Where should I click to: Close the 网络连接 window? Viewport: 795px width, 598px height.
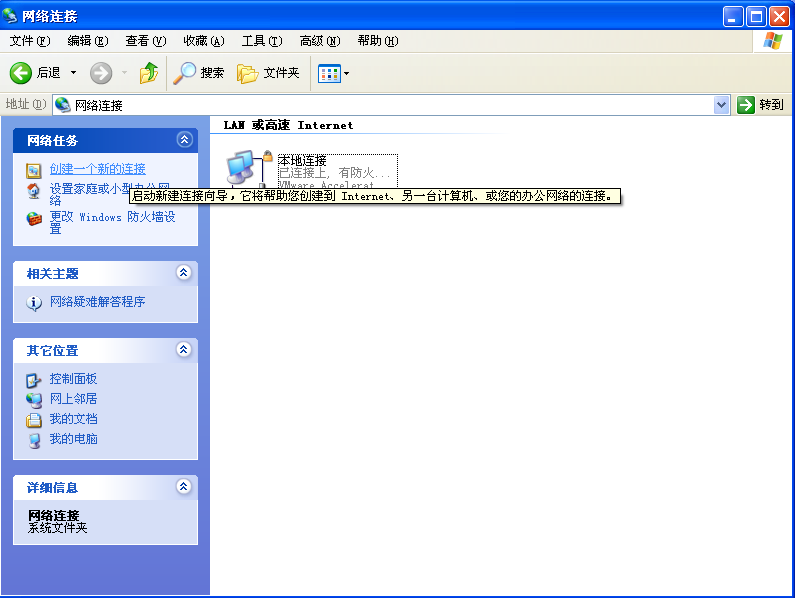pos(779,17)
